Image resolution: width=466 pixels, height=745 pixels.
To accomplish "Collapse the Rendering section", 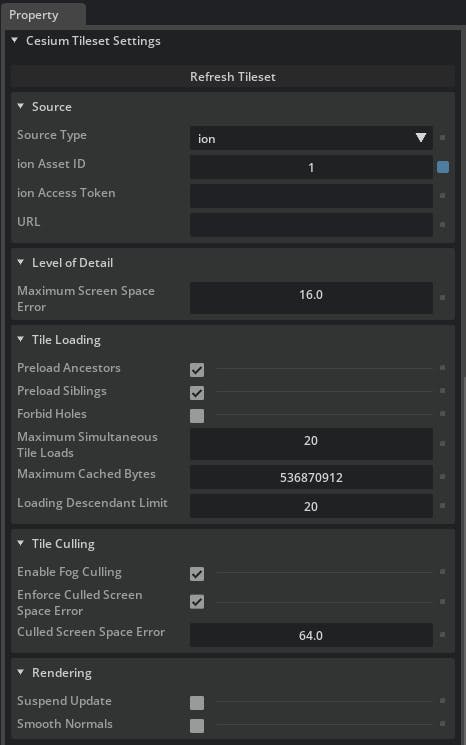I will tap(20, 672).
